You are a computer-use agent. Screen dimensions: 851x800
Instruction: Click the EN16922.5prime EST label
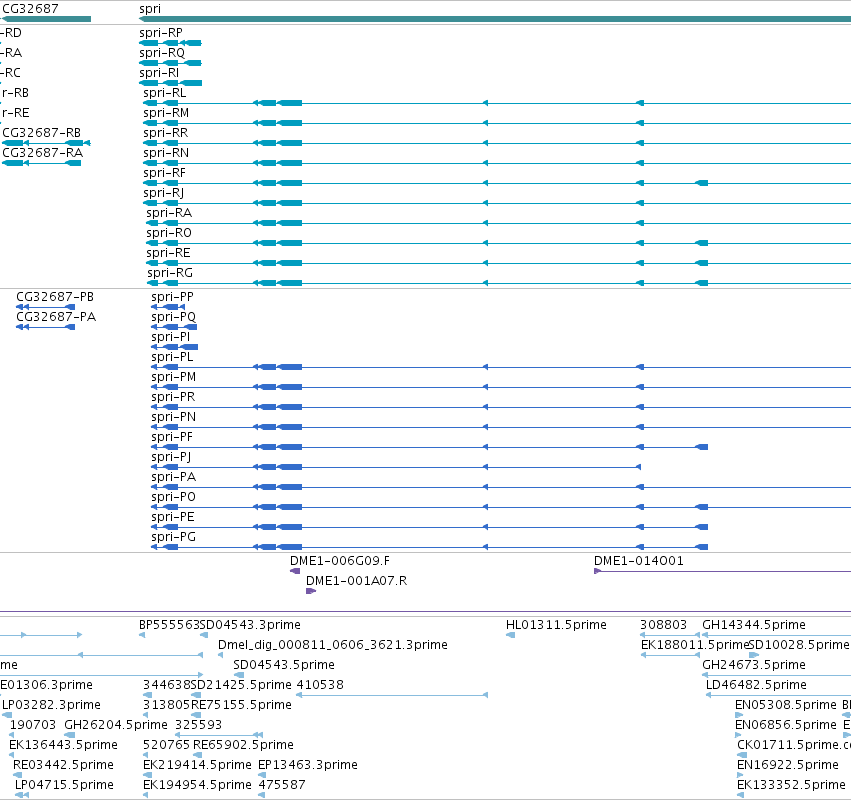click(x=788, y=765)
